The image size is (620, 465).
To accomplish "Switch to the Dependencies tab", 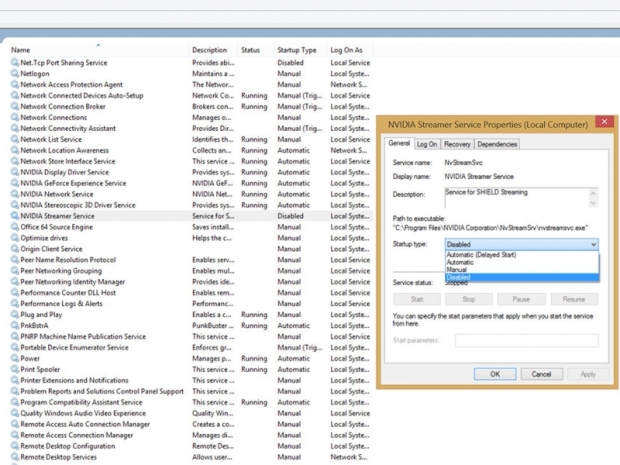I will coord(497,144).
